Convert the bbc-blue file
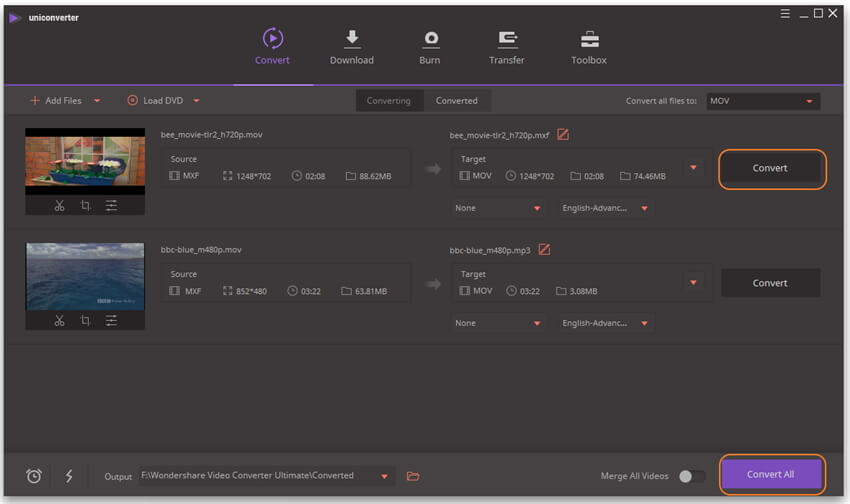 coord(770,283)
